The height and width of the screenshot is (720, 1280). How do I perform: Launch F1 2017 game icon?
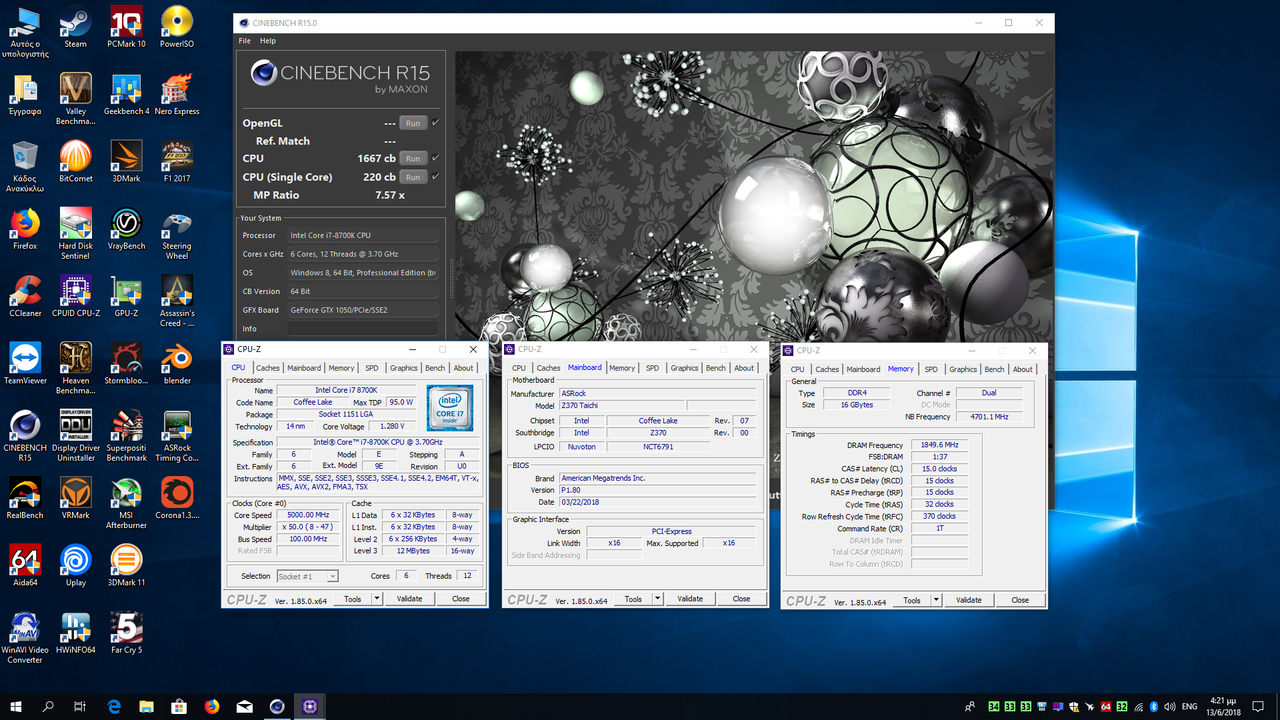point(177,161)
